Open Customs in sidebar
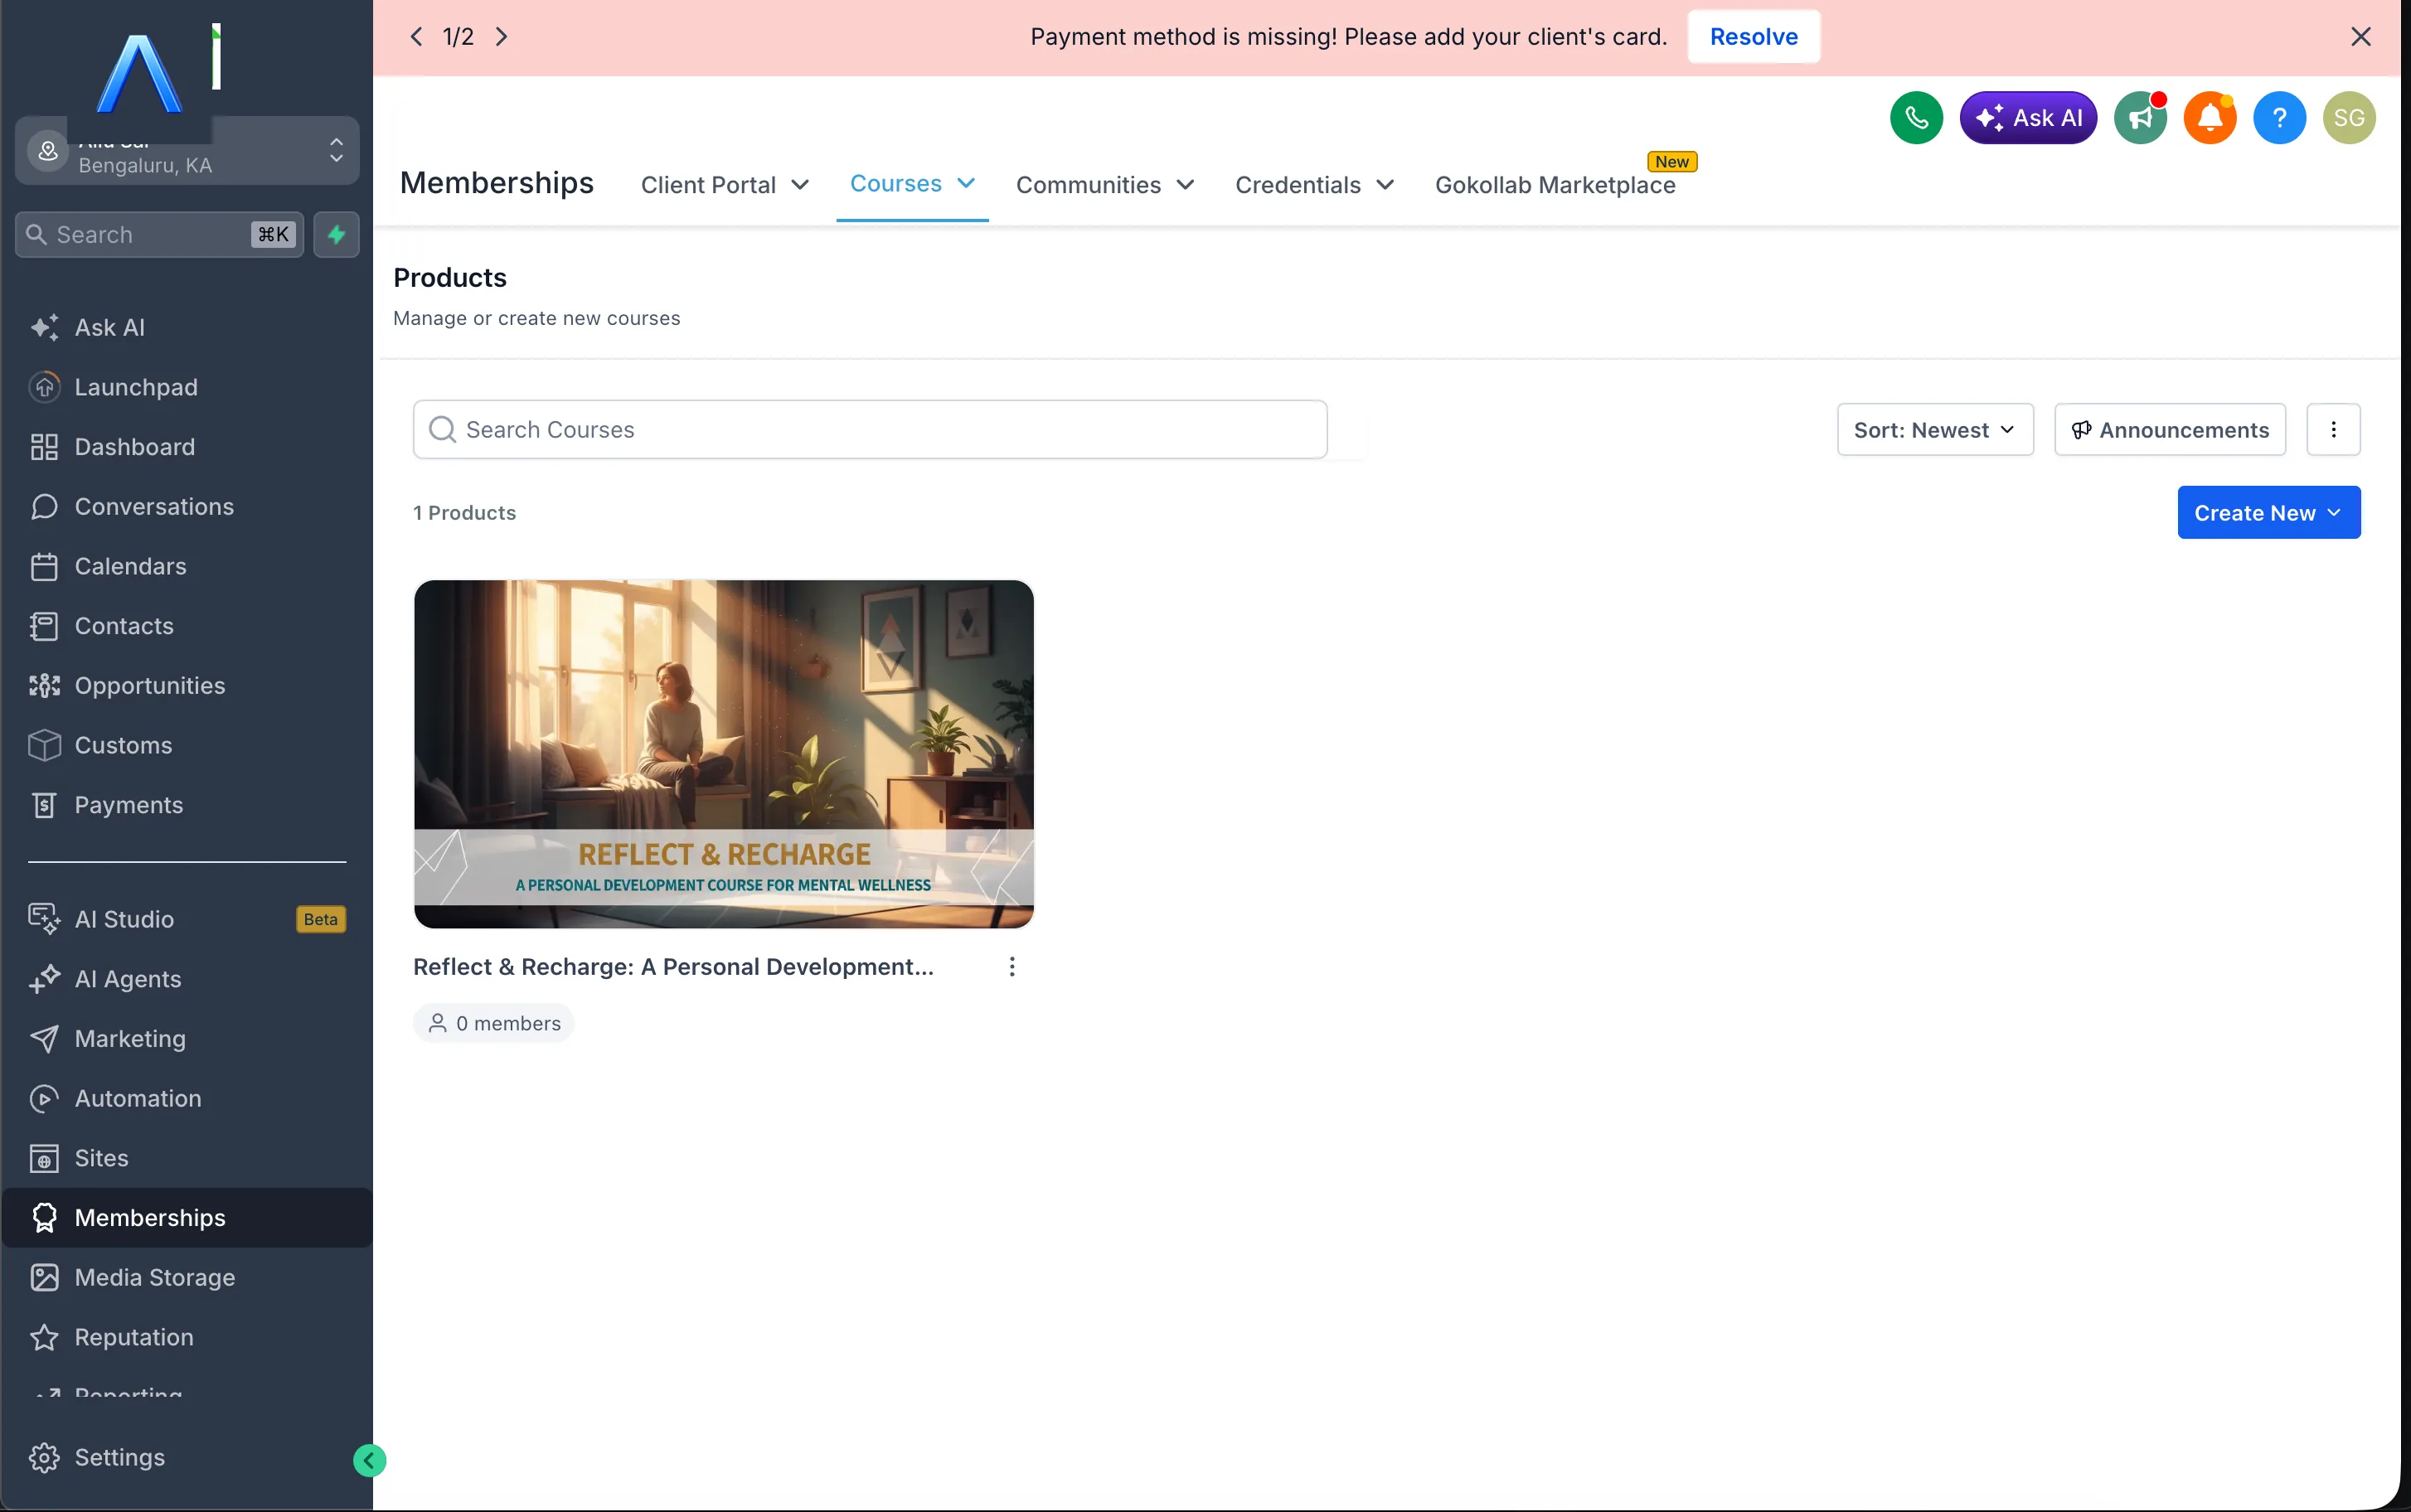Image resolution: width=2411 pixels, height=1512 pixels. 187,745
